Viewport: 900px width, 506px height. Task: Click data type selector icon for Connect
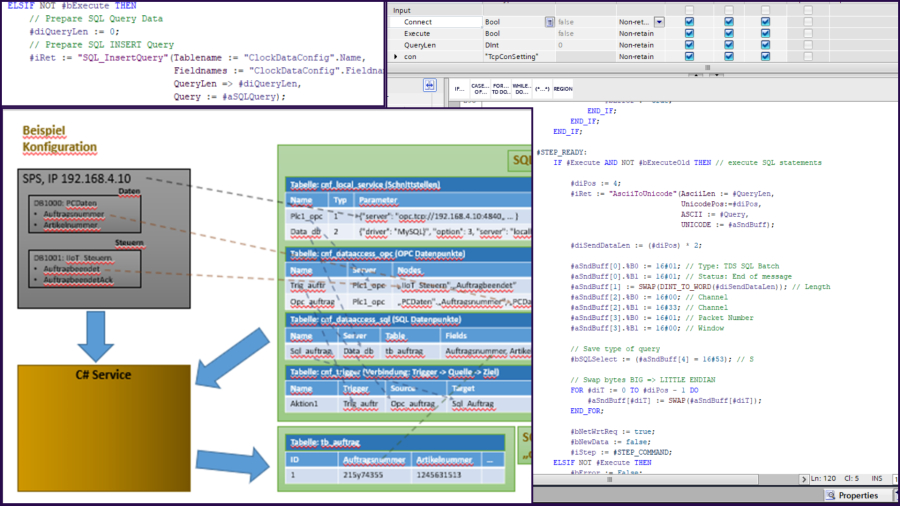pos(549,21)
